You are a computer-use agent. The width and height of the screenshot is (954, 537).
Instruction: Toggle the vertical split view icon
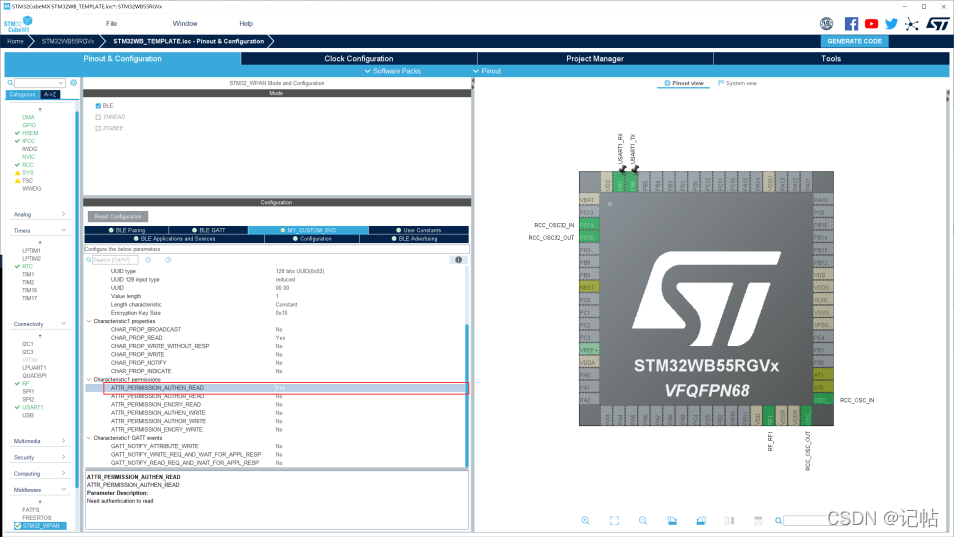click(x=729, y=521)
